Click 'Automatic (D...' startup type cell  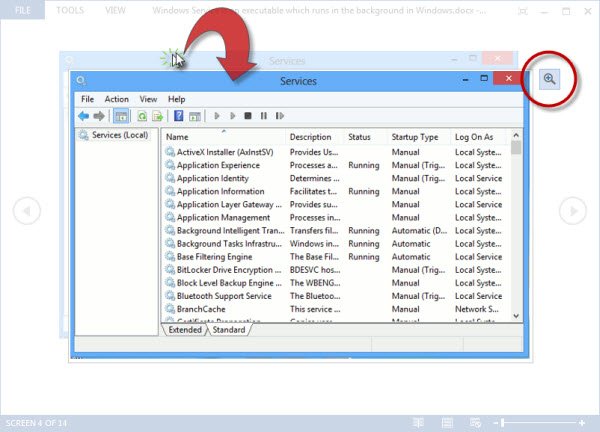pyautogui.click(x=419, y=231)
